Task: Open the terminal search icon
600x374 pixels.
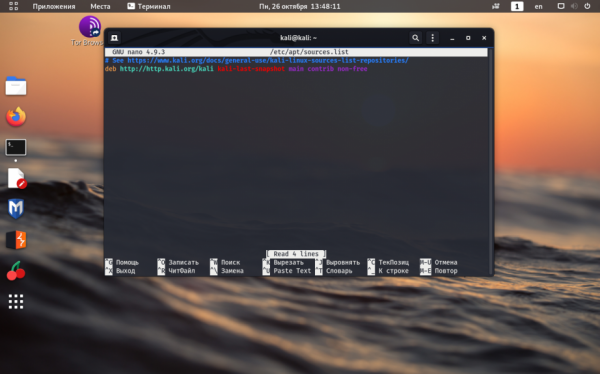Action: pos(415,38)
